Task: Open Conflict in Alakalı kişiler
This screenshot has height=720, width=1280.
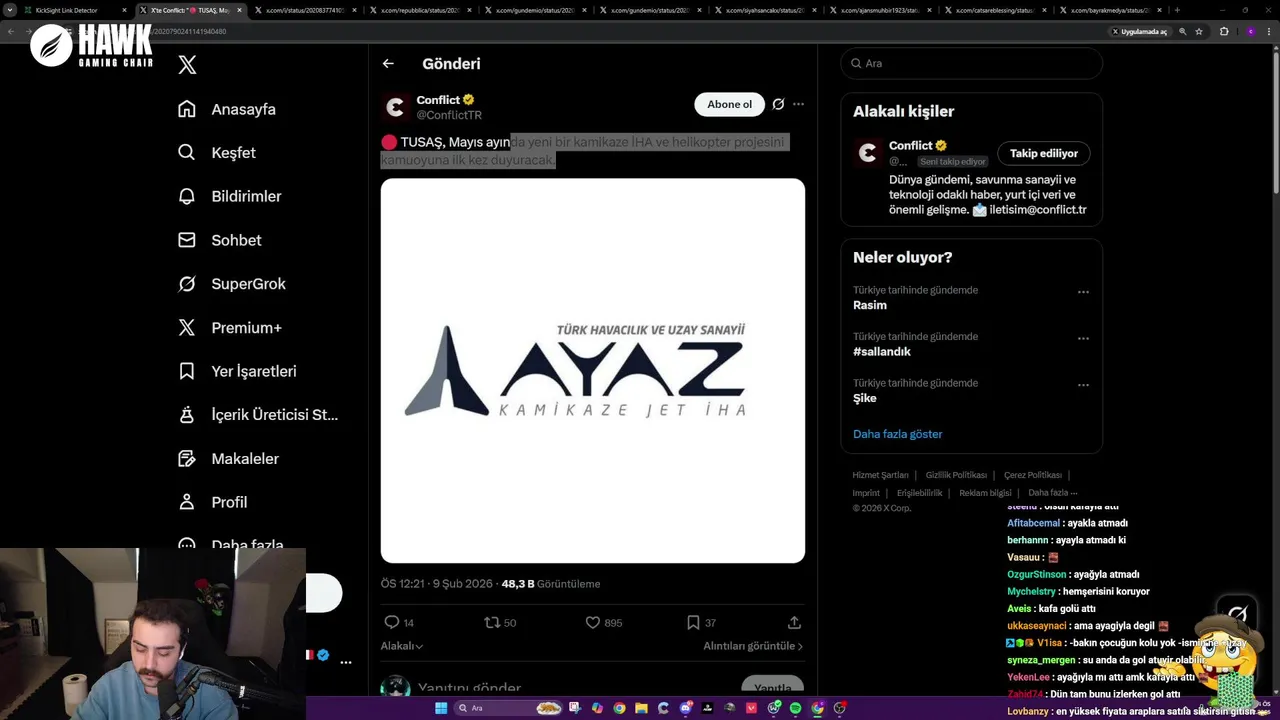Action: [x=910, y=145]
